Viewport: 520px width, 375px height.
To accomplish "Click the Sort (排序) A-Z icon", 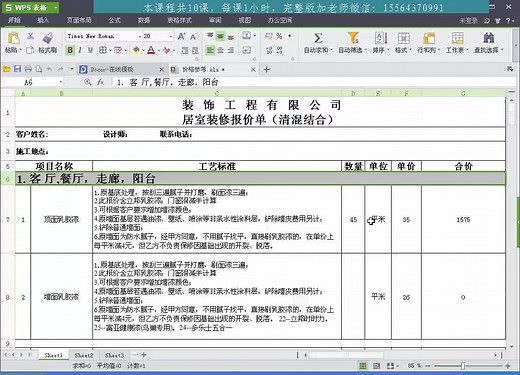I will [381, 38].
